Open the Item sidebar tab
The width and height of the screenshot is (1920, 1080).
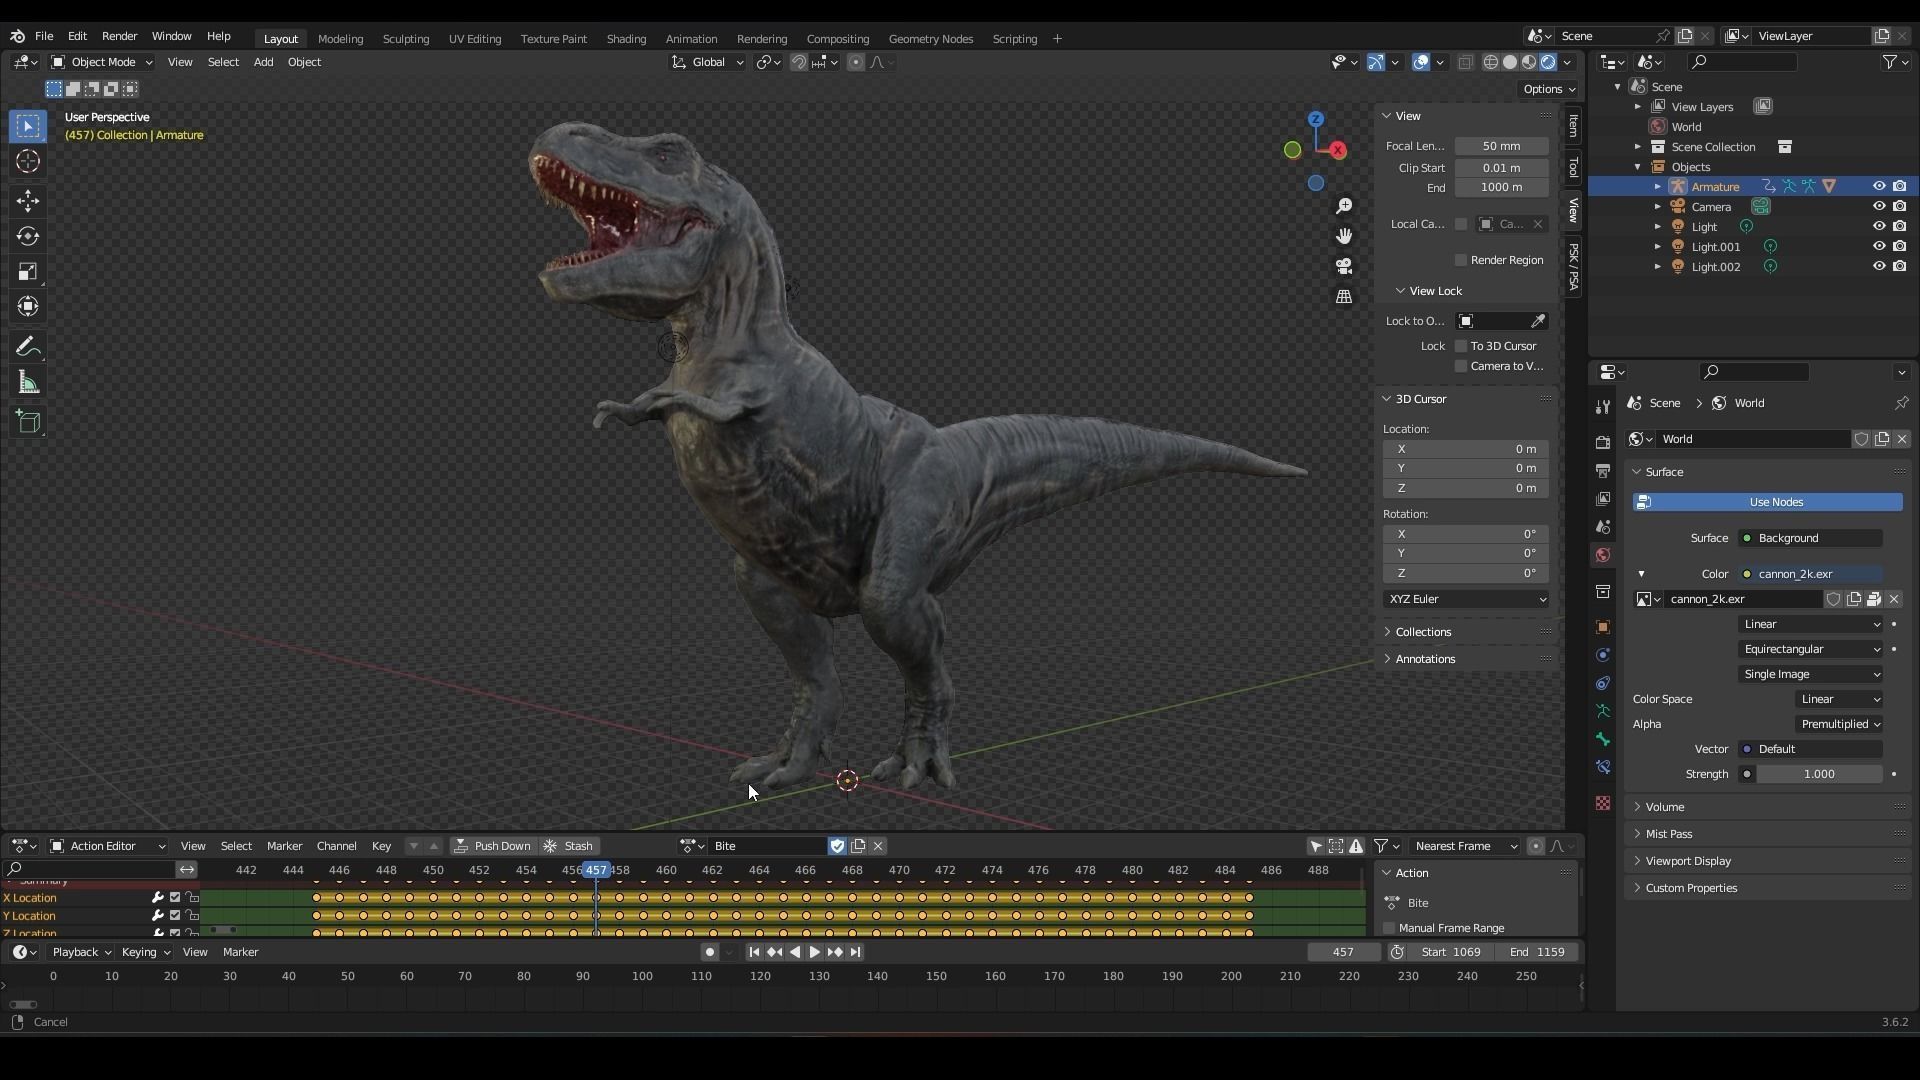[1573, 125]
